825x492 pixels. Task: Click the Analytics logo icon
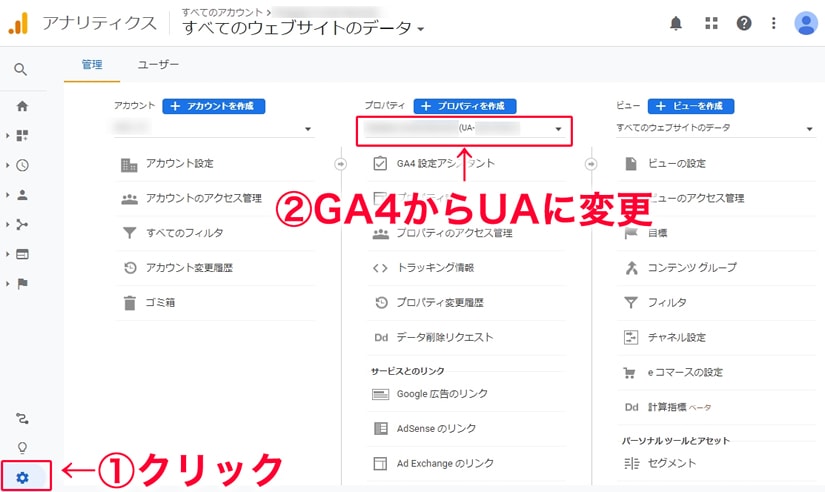[x=18, y=24]
